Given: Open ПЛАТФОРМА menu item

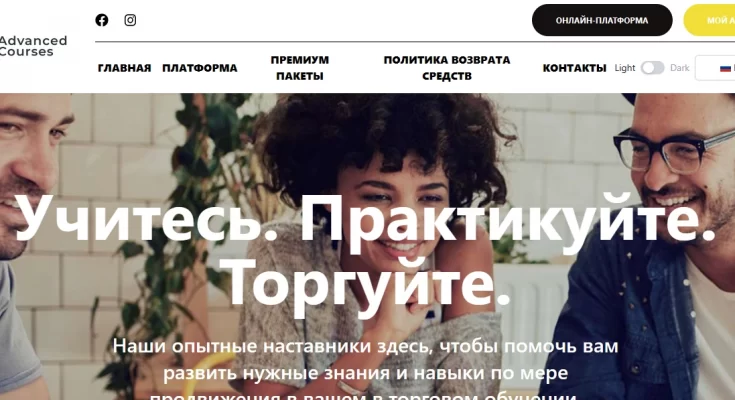Looking at the screenshot, I should click(200, 68).
